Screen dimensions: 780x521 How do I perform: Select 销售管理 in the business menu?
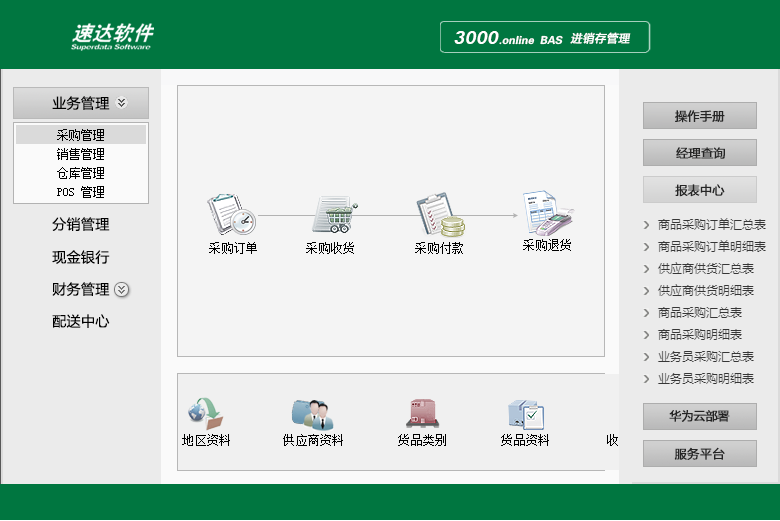click(81, 154)
